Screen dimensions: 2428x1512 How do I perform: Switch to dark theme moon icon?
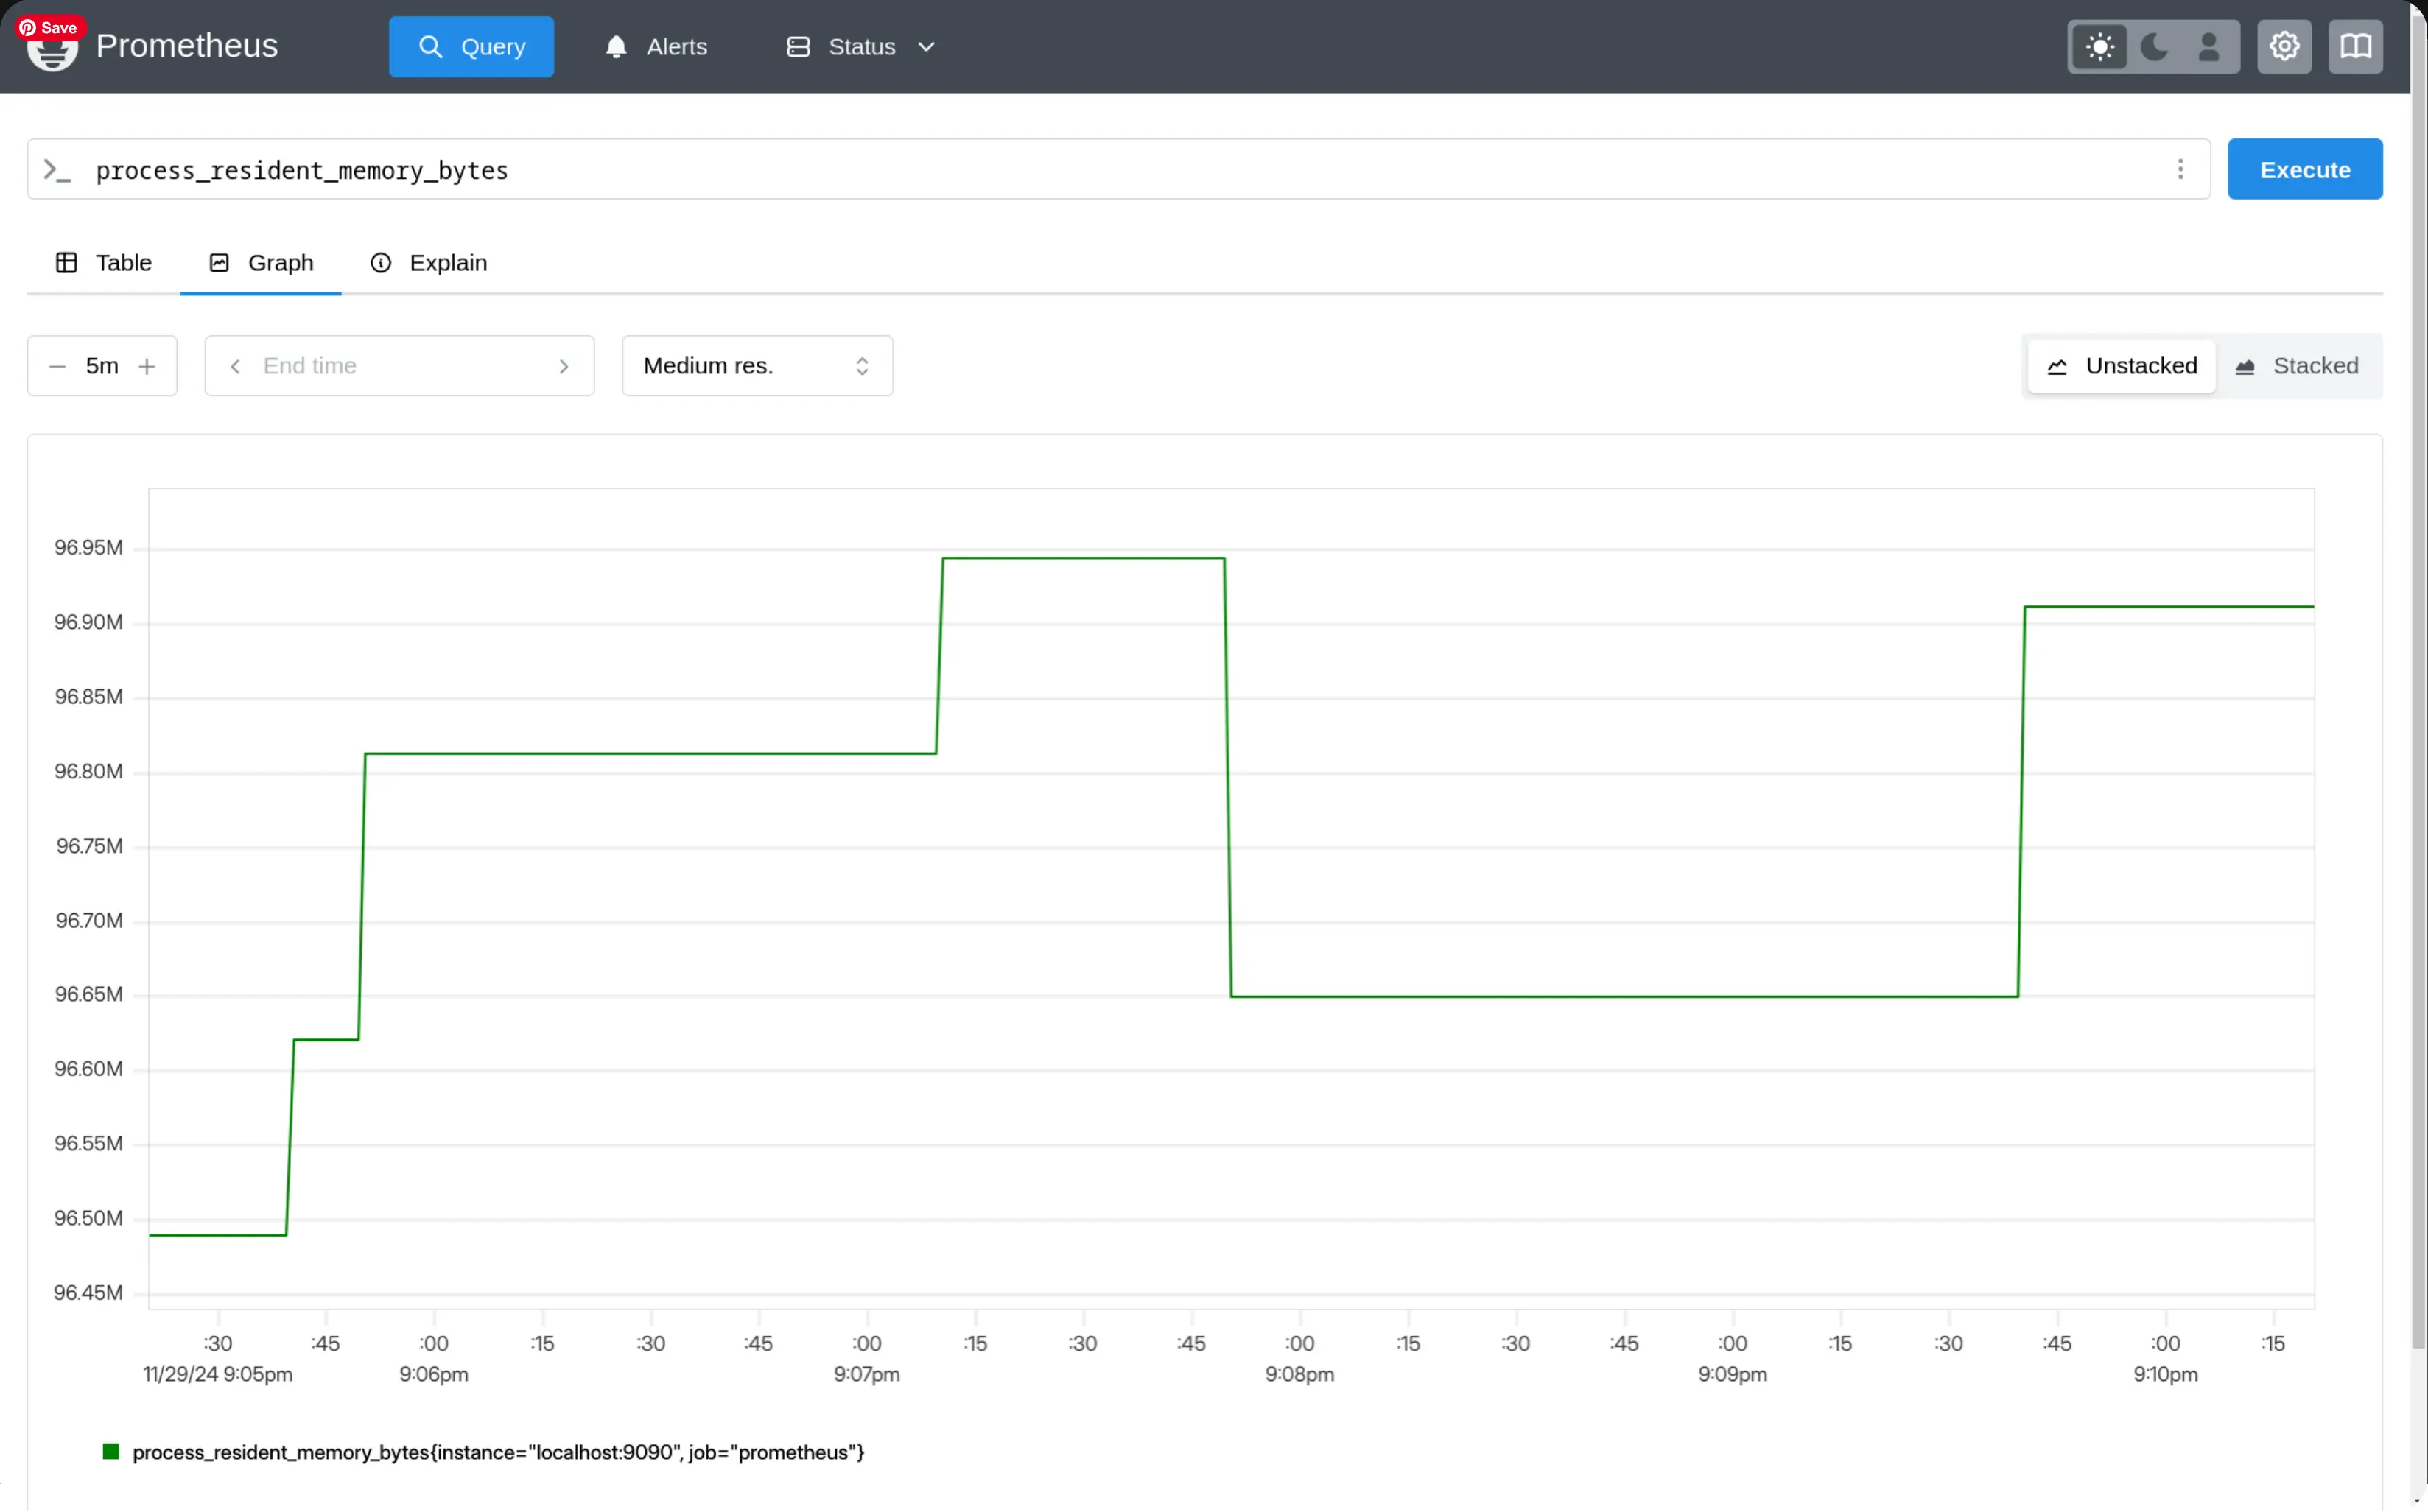(2154, 47)
